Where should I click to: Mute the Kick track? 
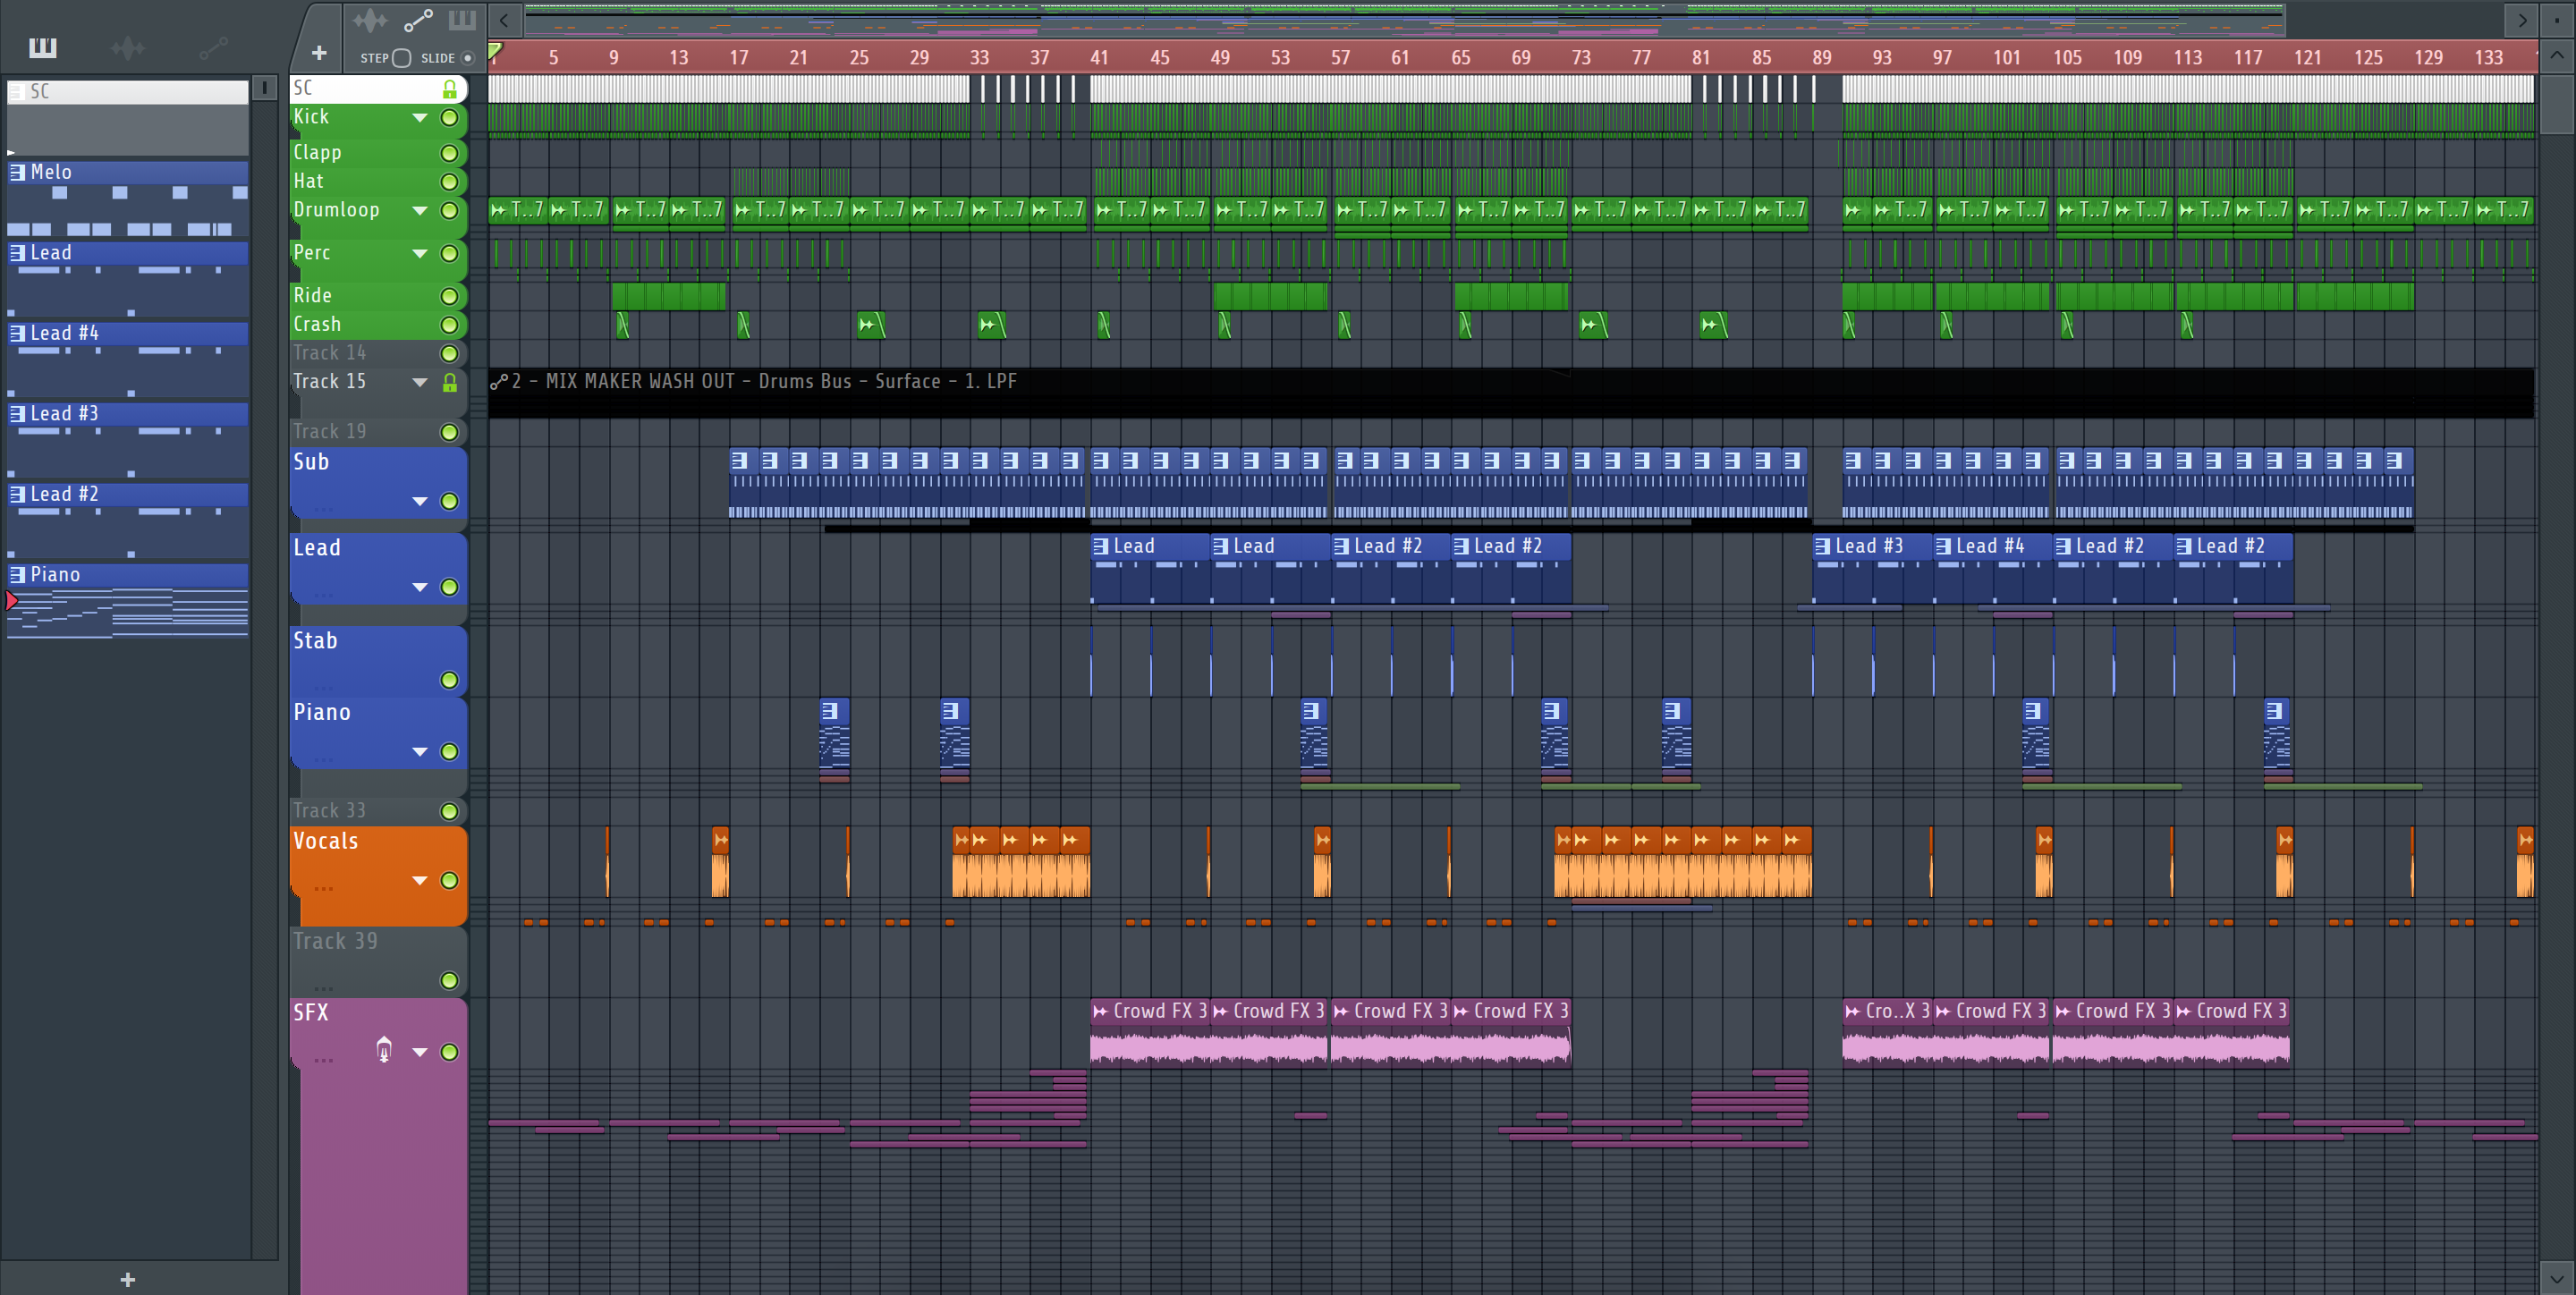450,118
